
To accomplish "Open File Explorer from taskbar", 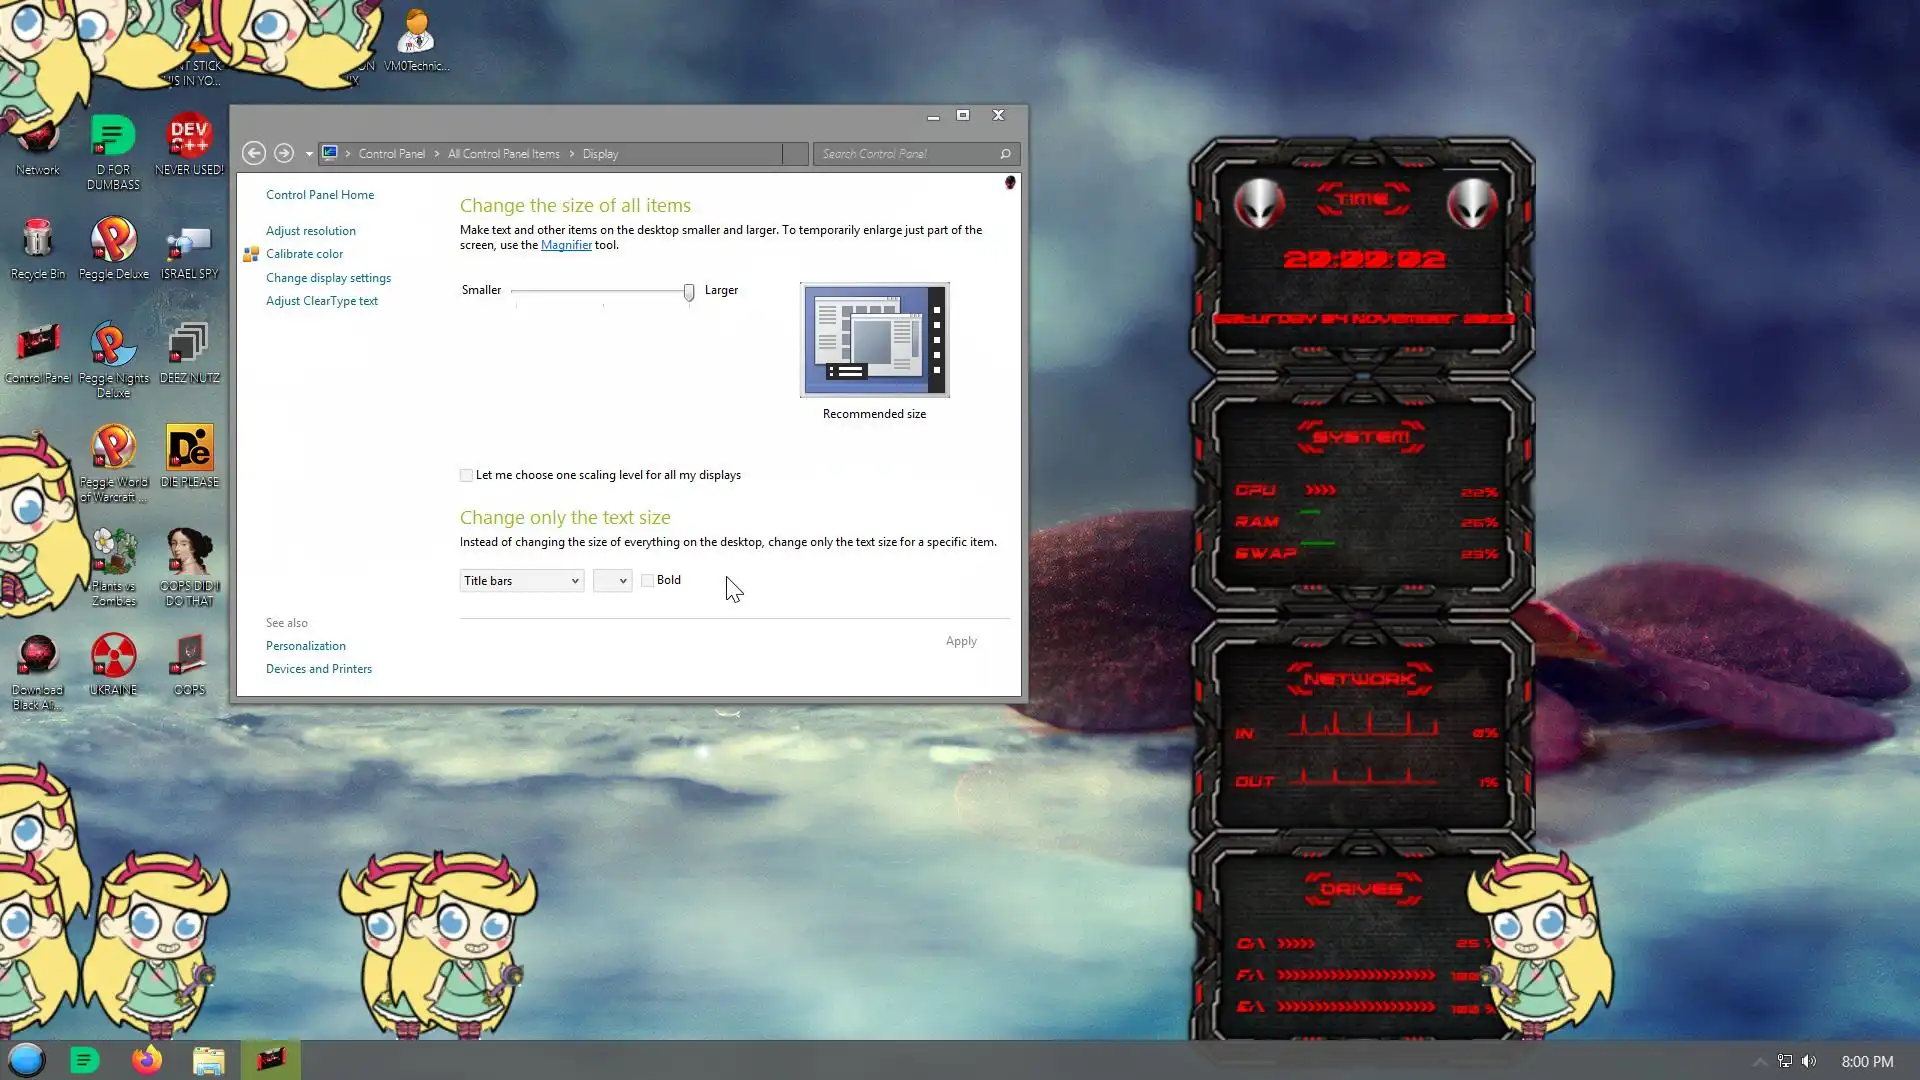I will [x=208, y=1060].
